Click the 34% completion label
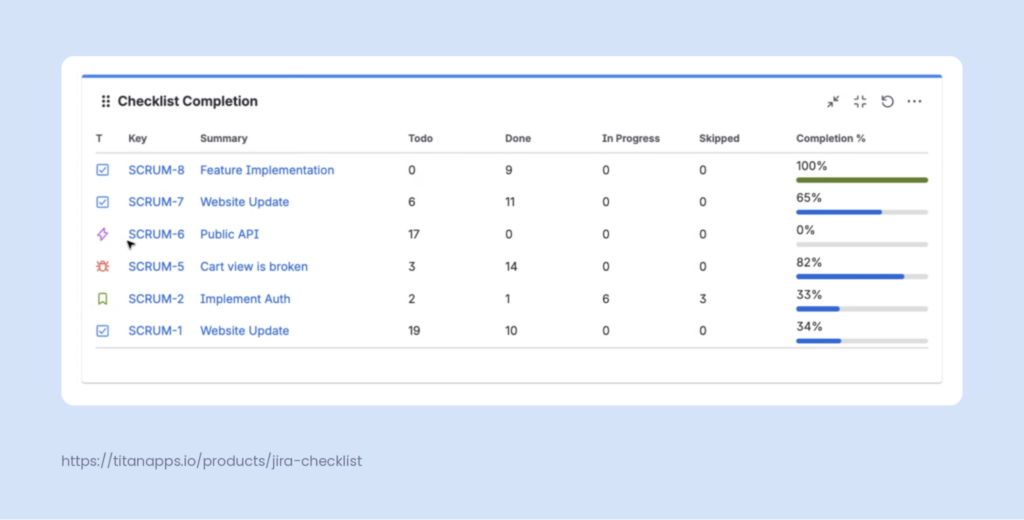1024x520 pixels. [809, 327]
